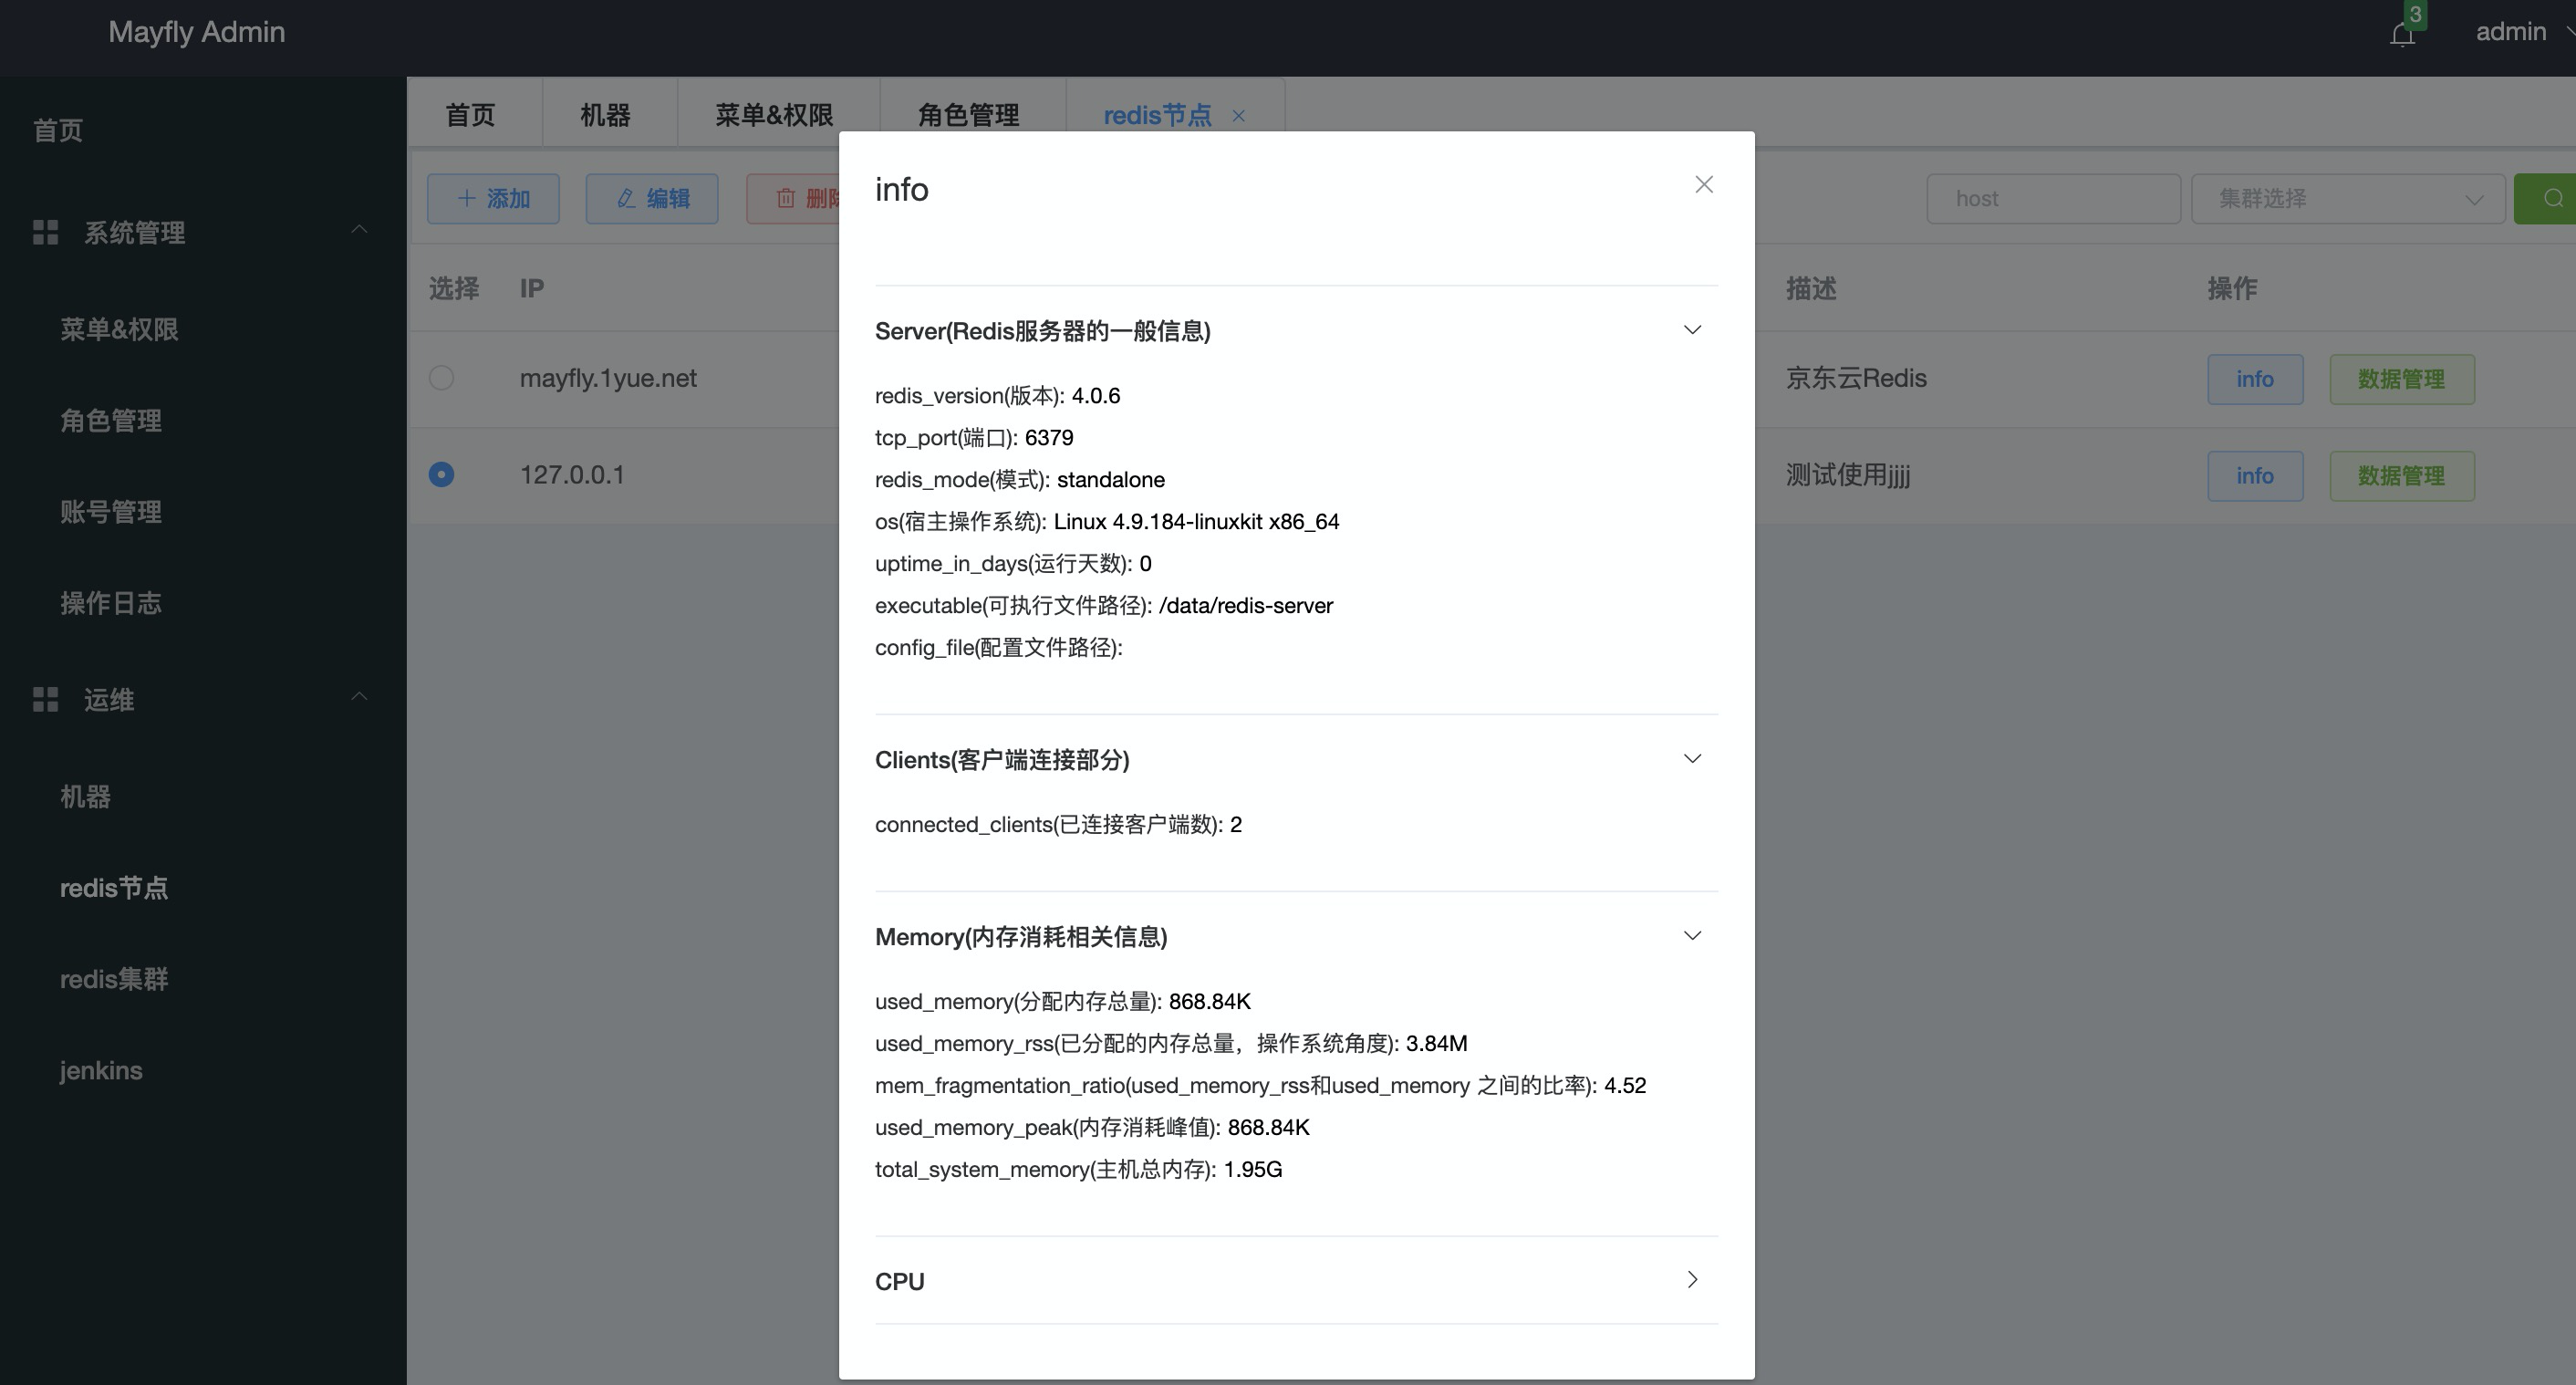The image size is (2576, 1385).
Task: Click the total_system_memory 1.95G line
Action: 1078,1169
